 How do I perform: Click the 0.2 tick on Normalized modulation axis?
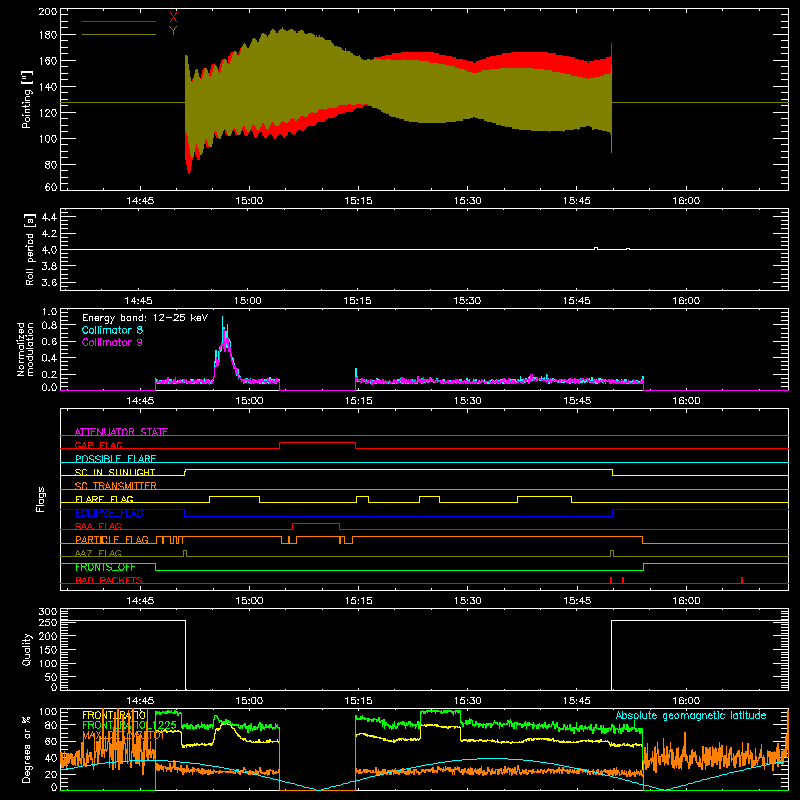(x=49, y=374)
